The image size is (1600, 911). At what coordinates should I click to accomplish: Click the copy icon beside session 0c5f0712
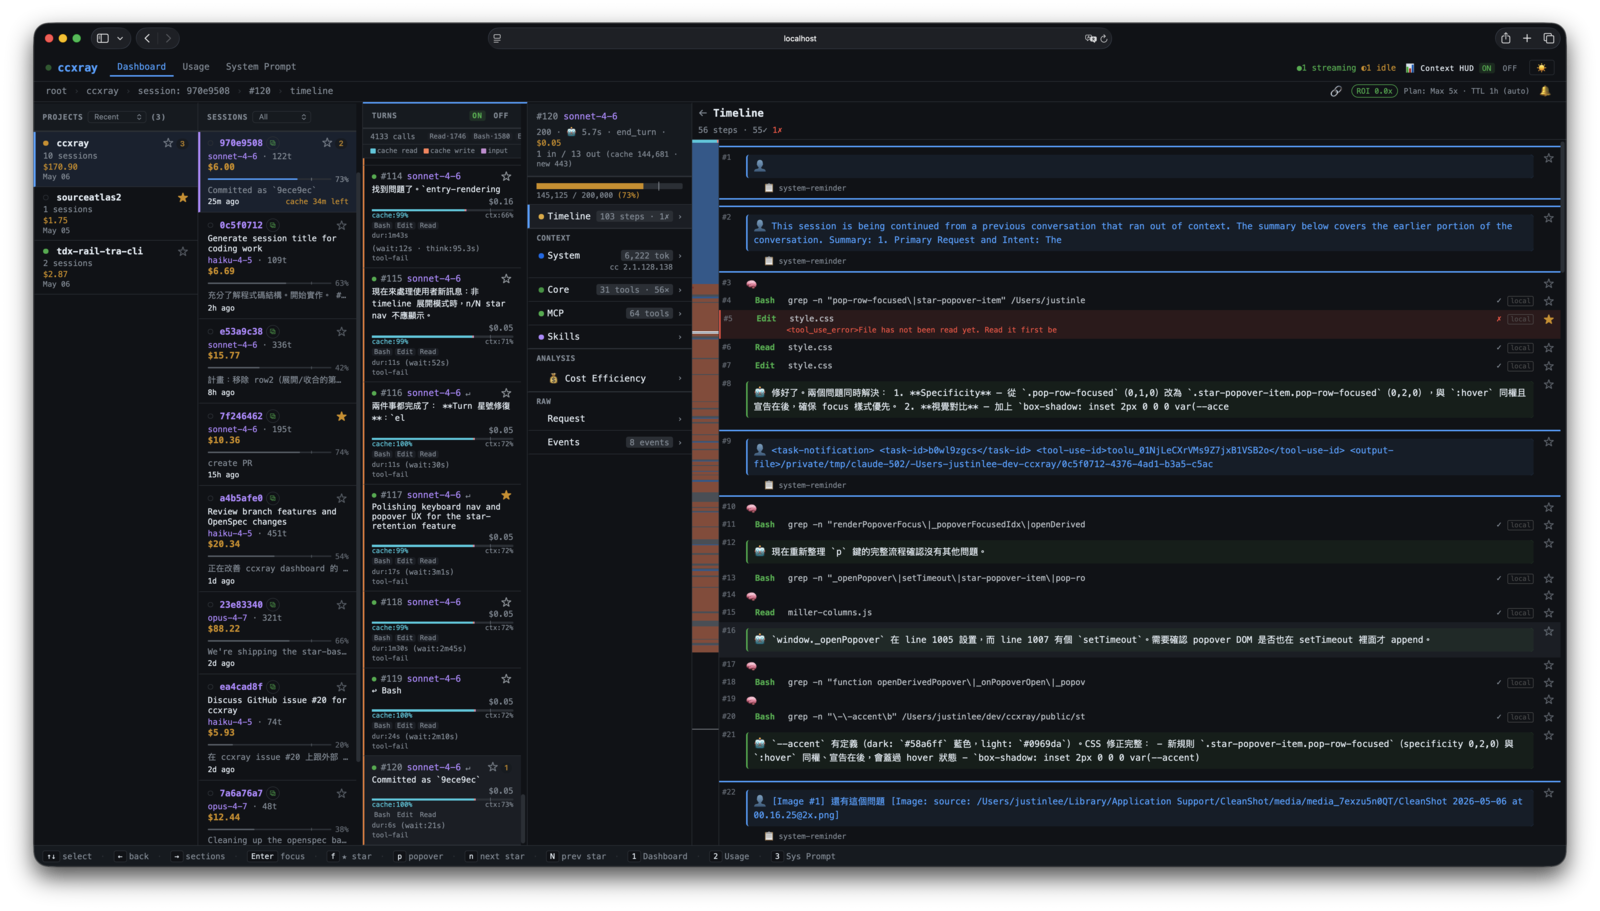(272, 226)
